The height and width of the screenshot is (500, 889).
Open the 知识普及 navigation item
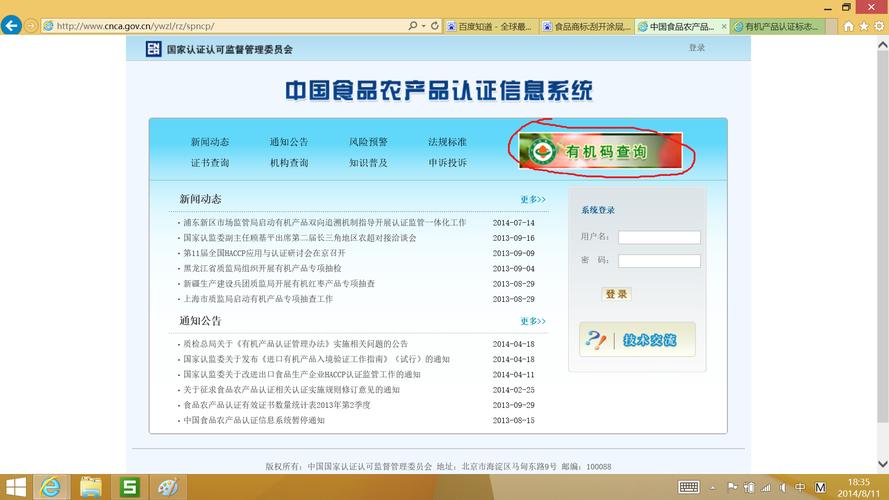click(x=368, y=163)
